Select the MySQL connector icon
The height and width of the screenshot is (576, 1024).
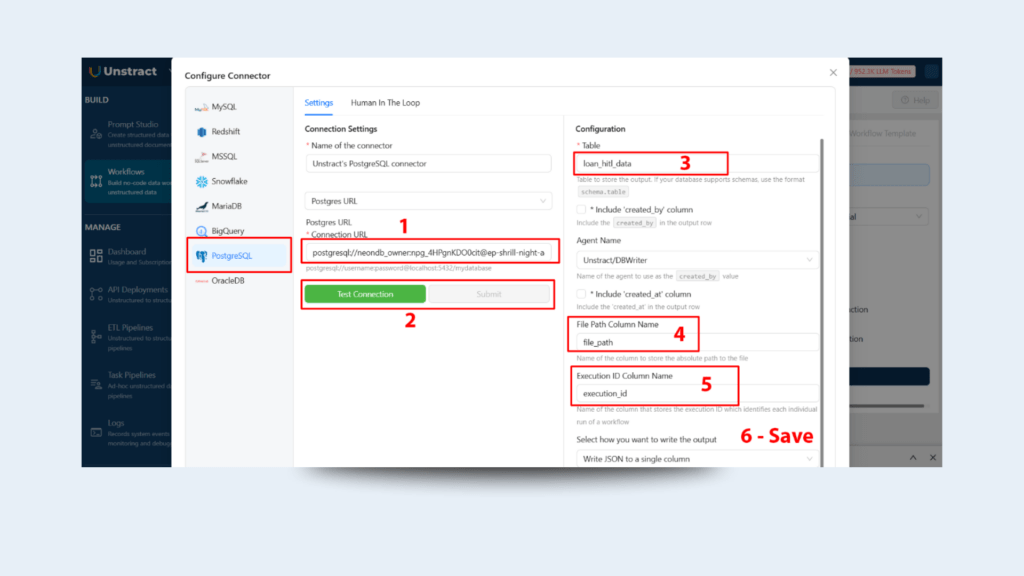[x=201, y=107]
